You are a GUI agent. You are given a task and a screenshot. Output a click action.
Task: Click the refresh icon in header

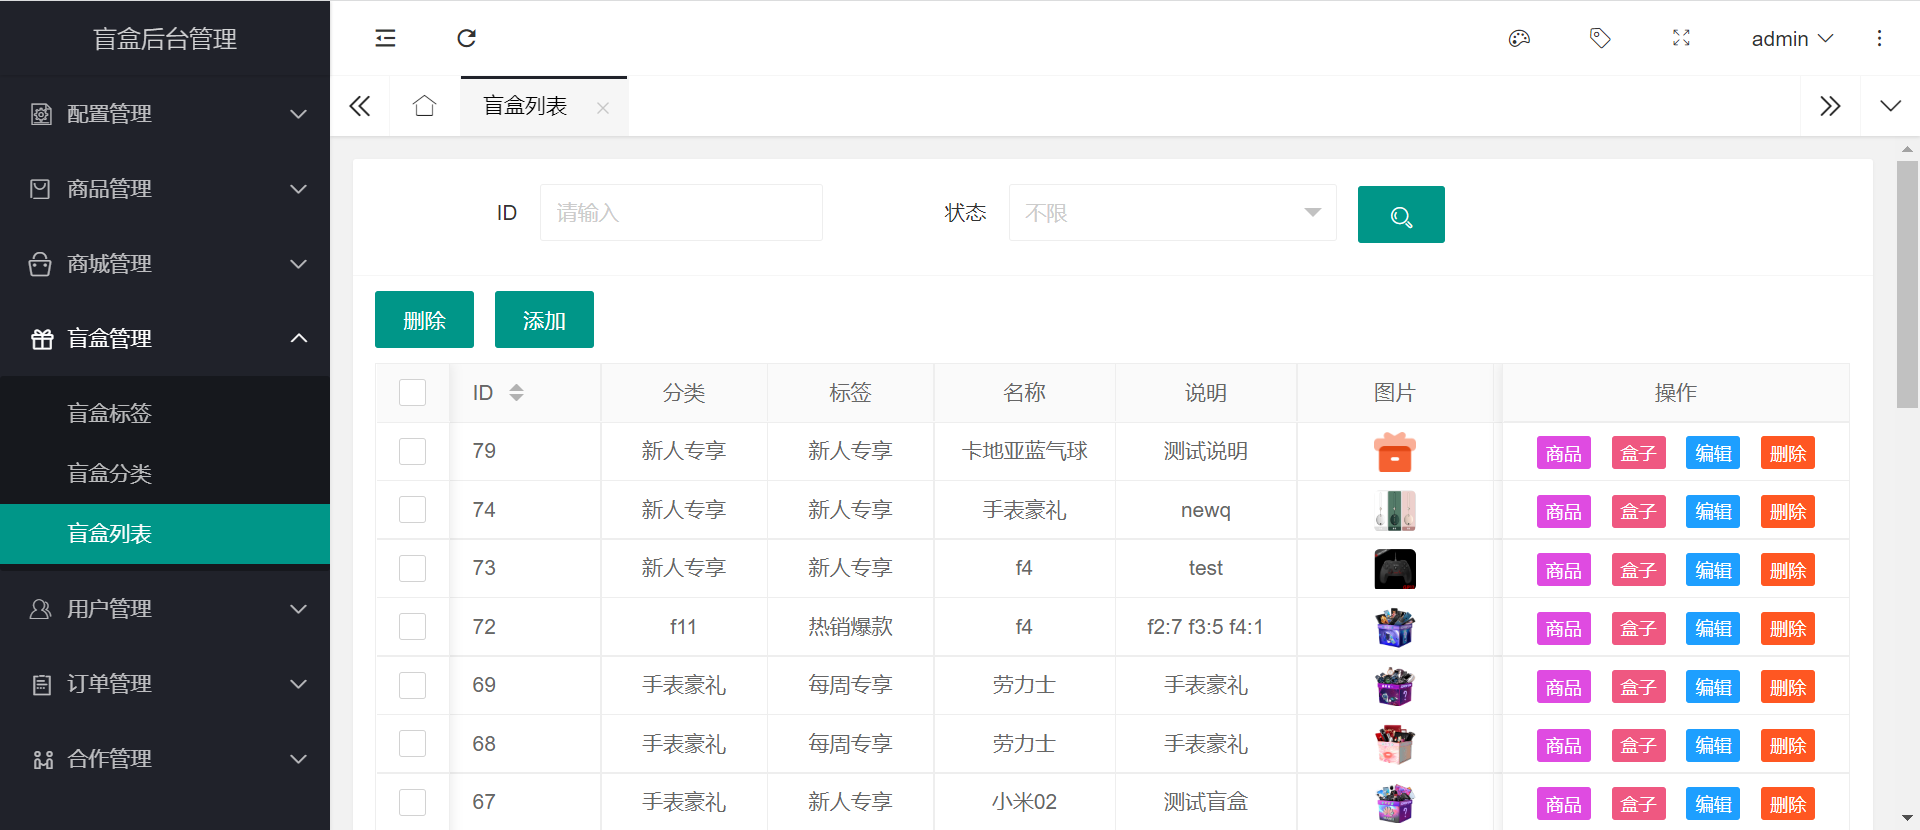coord(466,38)
